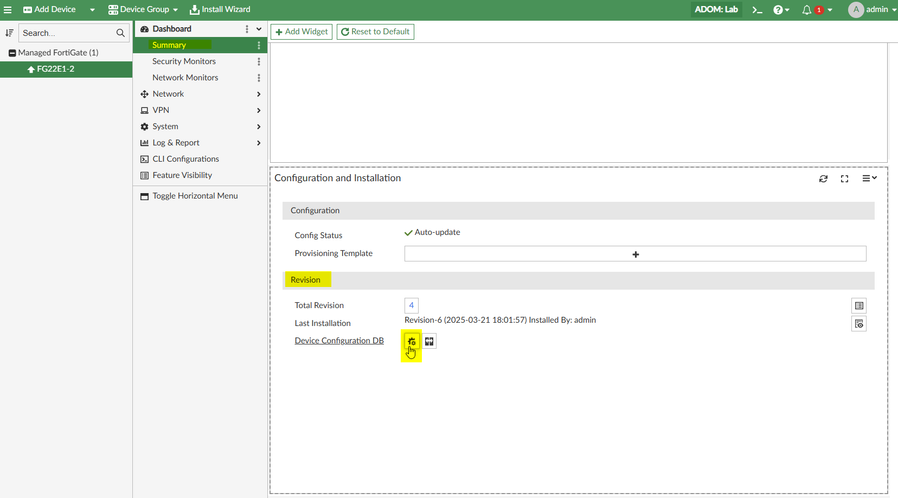Click the device search input field
Screen dimensions: 898x498
(x=66, y=33)
